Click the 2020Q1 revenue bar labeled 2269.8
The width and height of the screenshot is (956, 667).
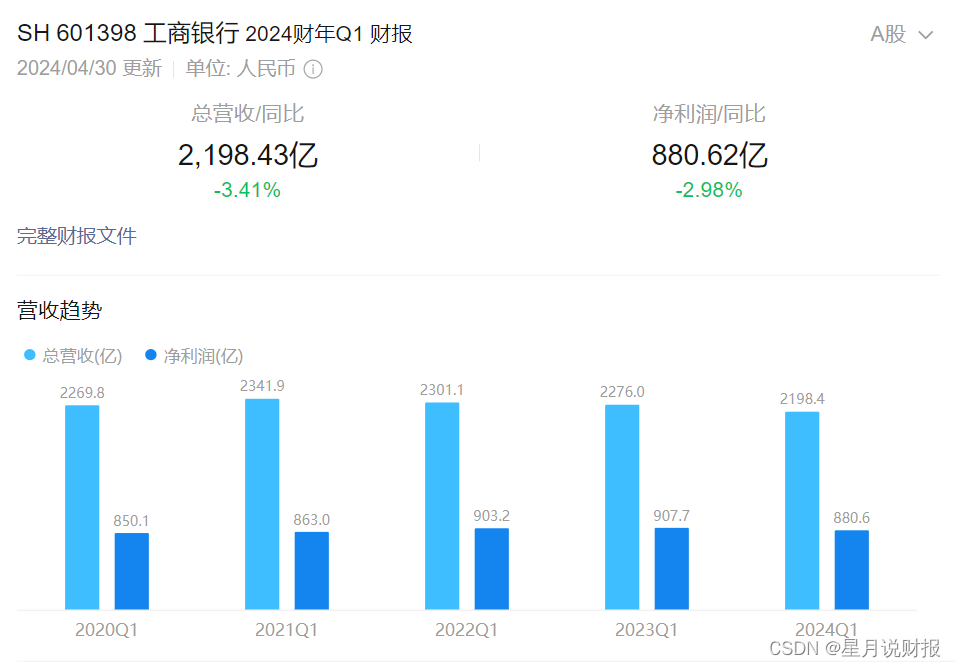(x=82, y=507)
